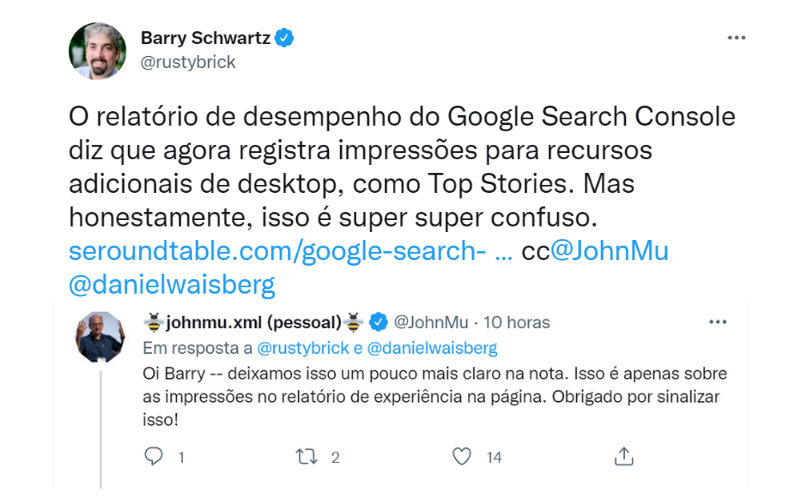Click Barry Schwartz's verified badge
Viewport: 800px width, 500px height.
pyautogui.click(x=285, y=39)
